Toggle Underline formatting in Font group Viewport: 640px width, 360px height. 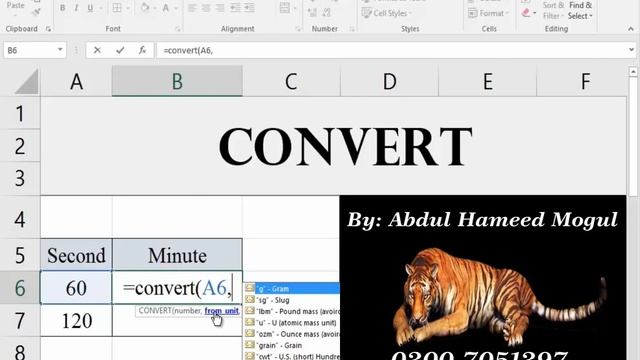pyautogui.click(x=90, y=8)
